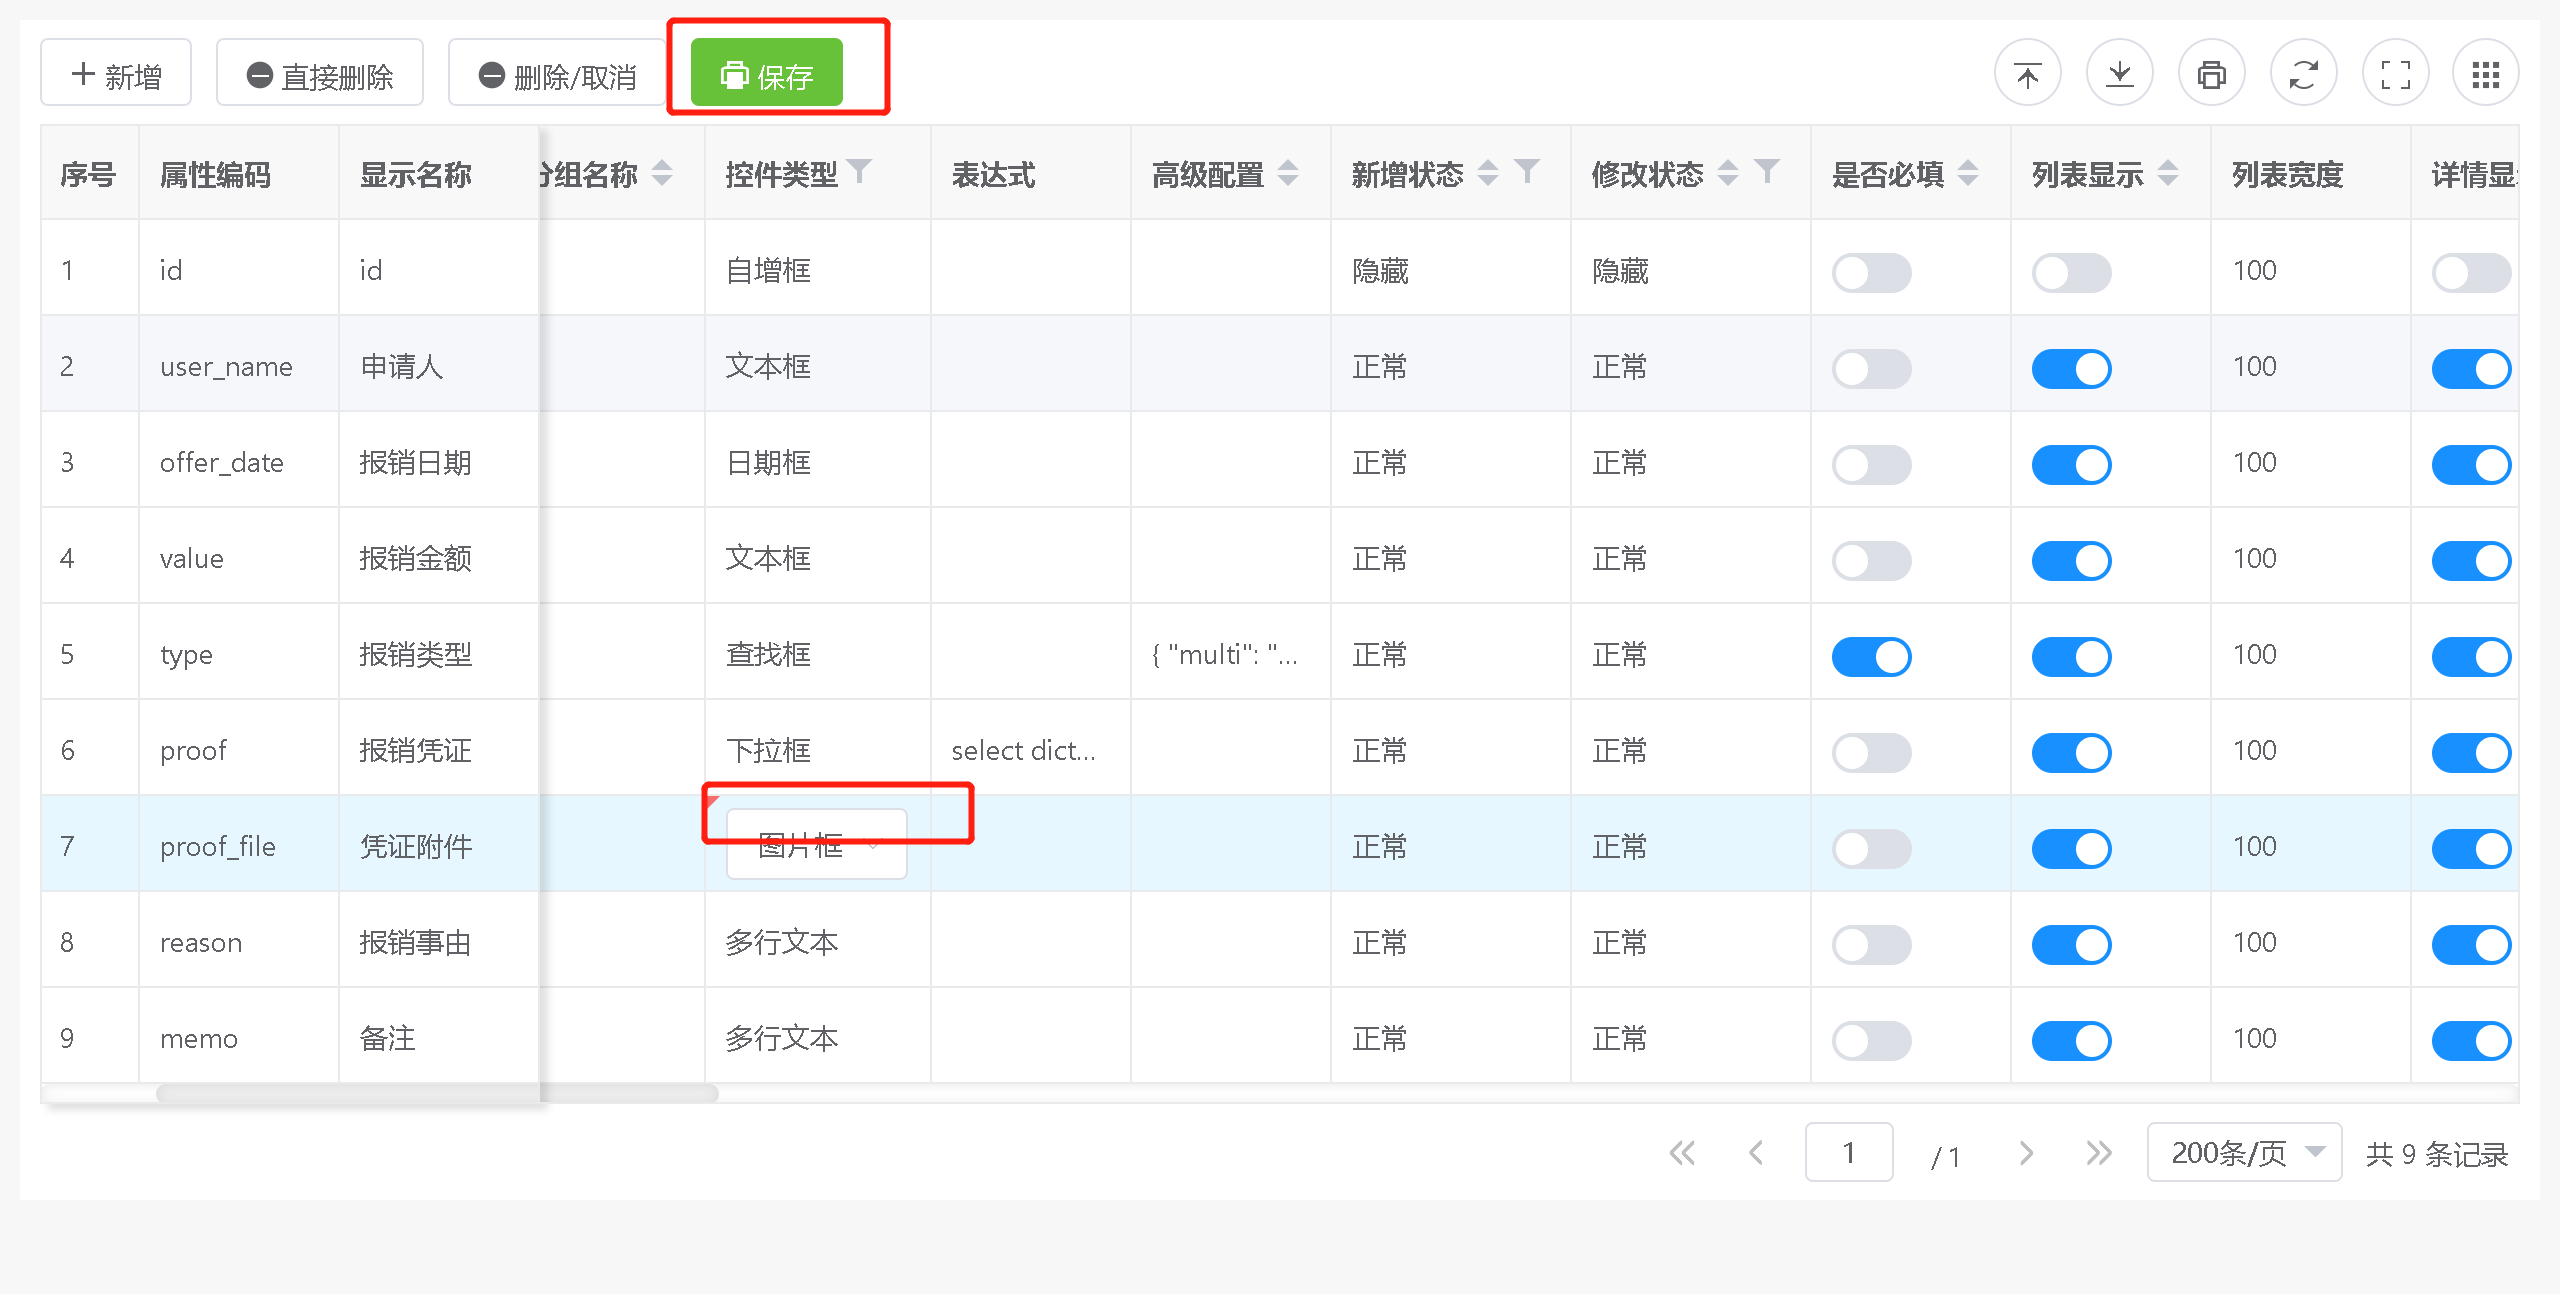Click 隐藏 in id row 新增状态
This screenshot has height=1294, width=2560.
[1380, 270]
